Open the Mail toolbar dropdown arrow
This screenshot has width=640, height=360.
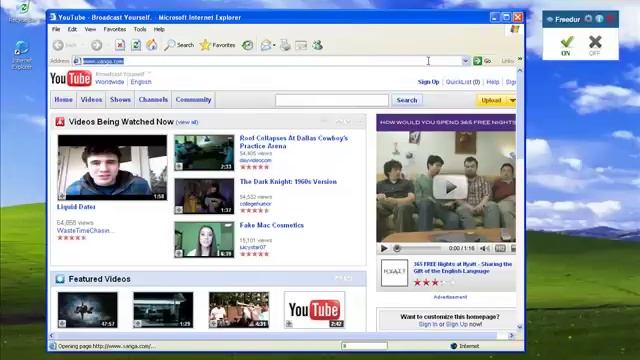click(274, 45)
